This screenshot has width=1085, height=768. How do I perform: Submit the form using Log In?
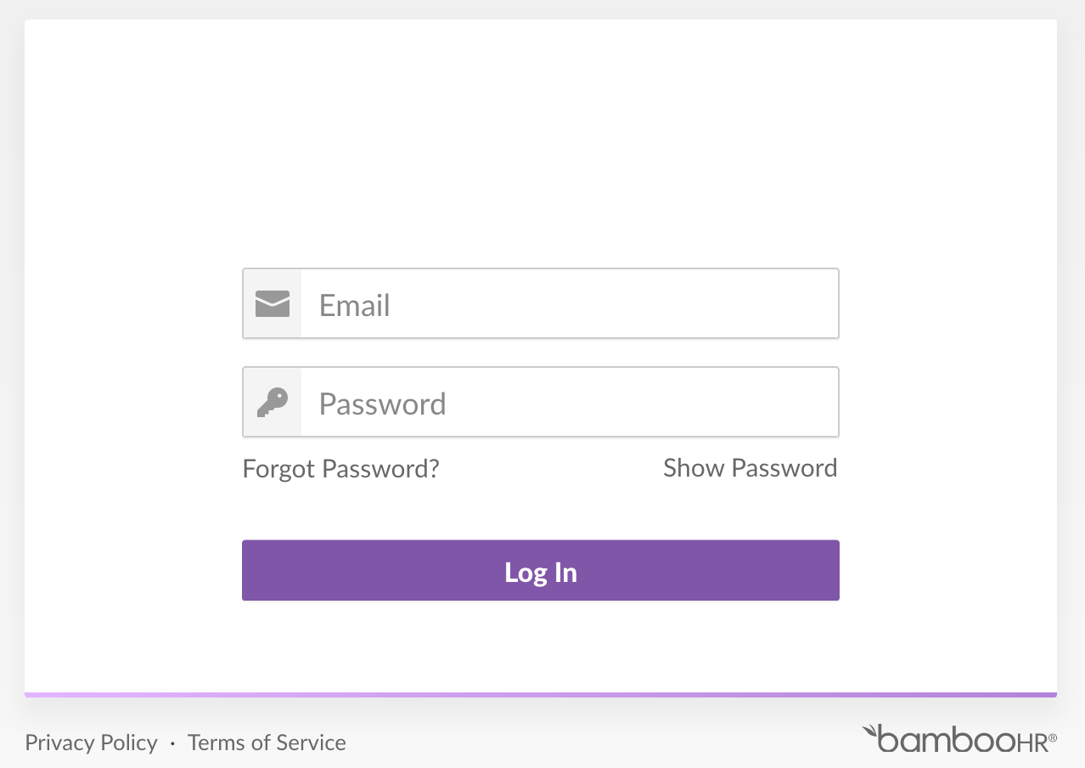[540, 571]
